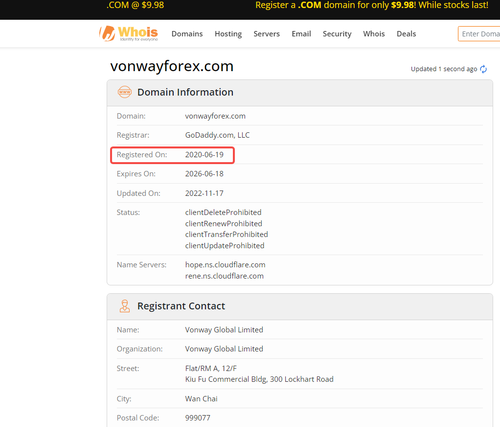Viewport: 500px width, 427px height.
Task: Click the Registered On date 2020-06-19
Action: click(x=204, y=155)
